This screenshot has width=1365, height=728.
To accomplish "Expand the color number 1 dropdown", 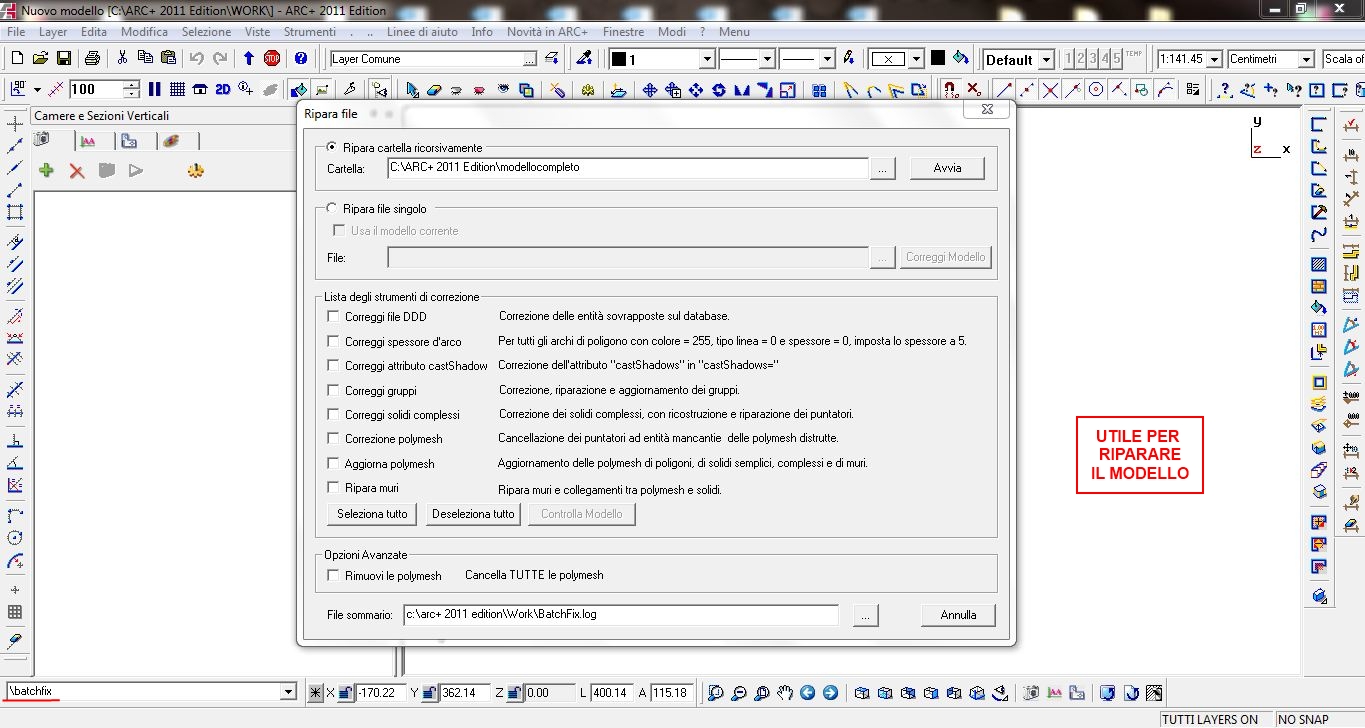I will (x=706, y=59).
